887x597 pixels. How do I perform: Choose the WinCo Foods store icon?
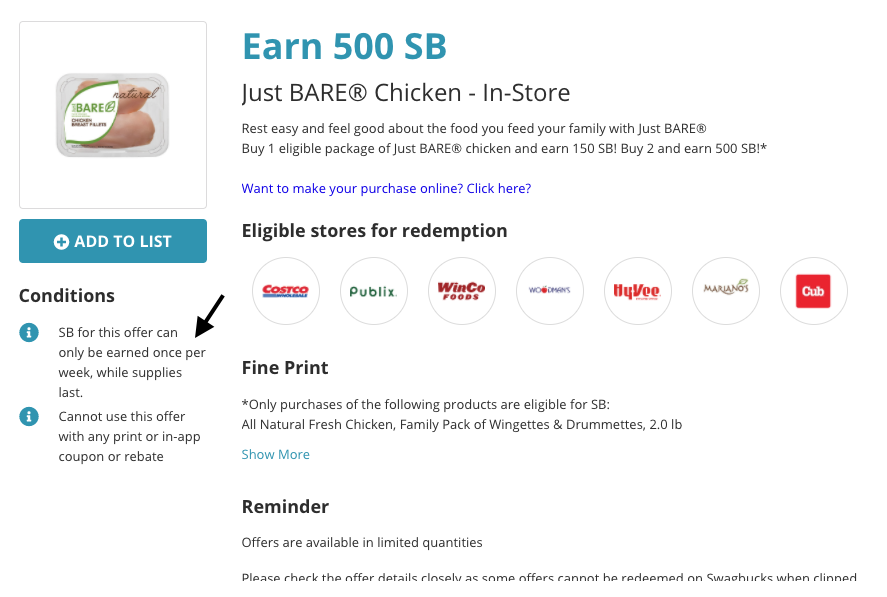pos(462,291)
